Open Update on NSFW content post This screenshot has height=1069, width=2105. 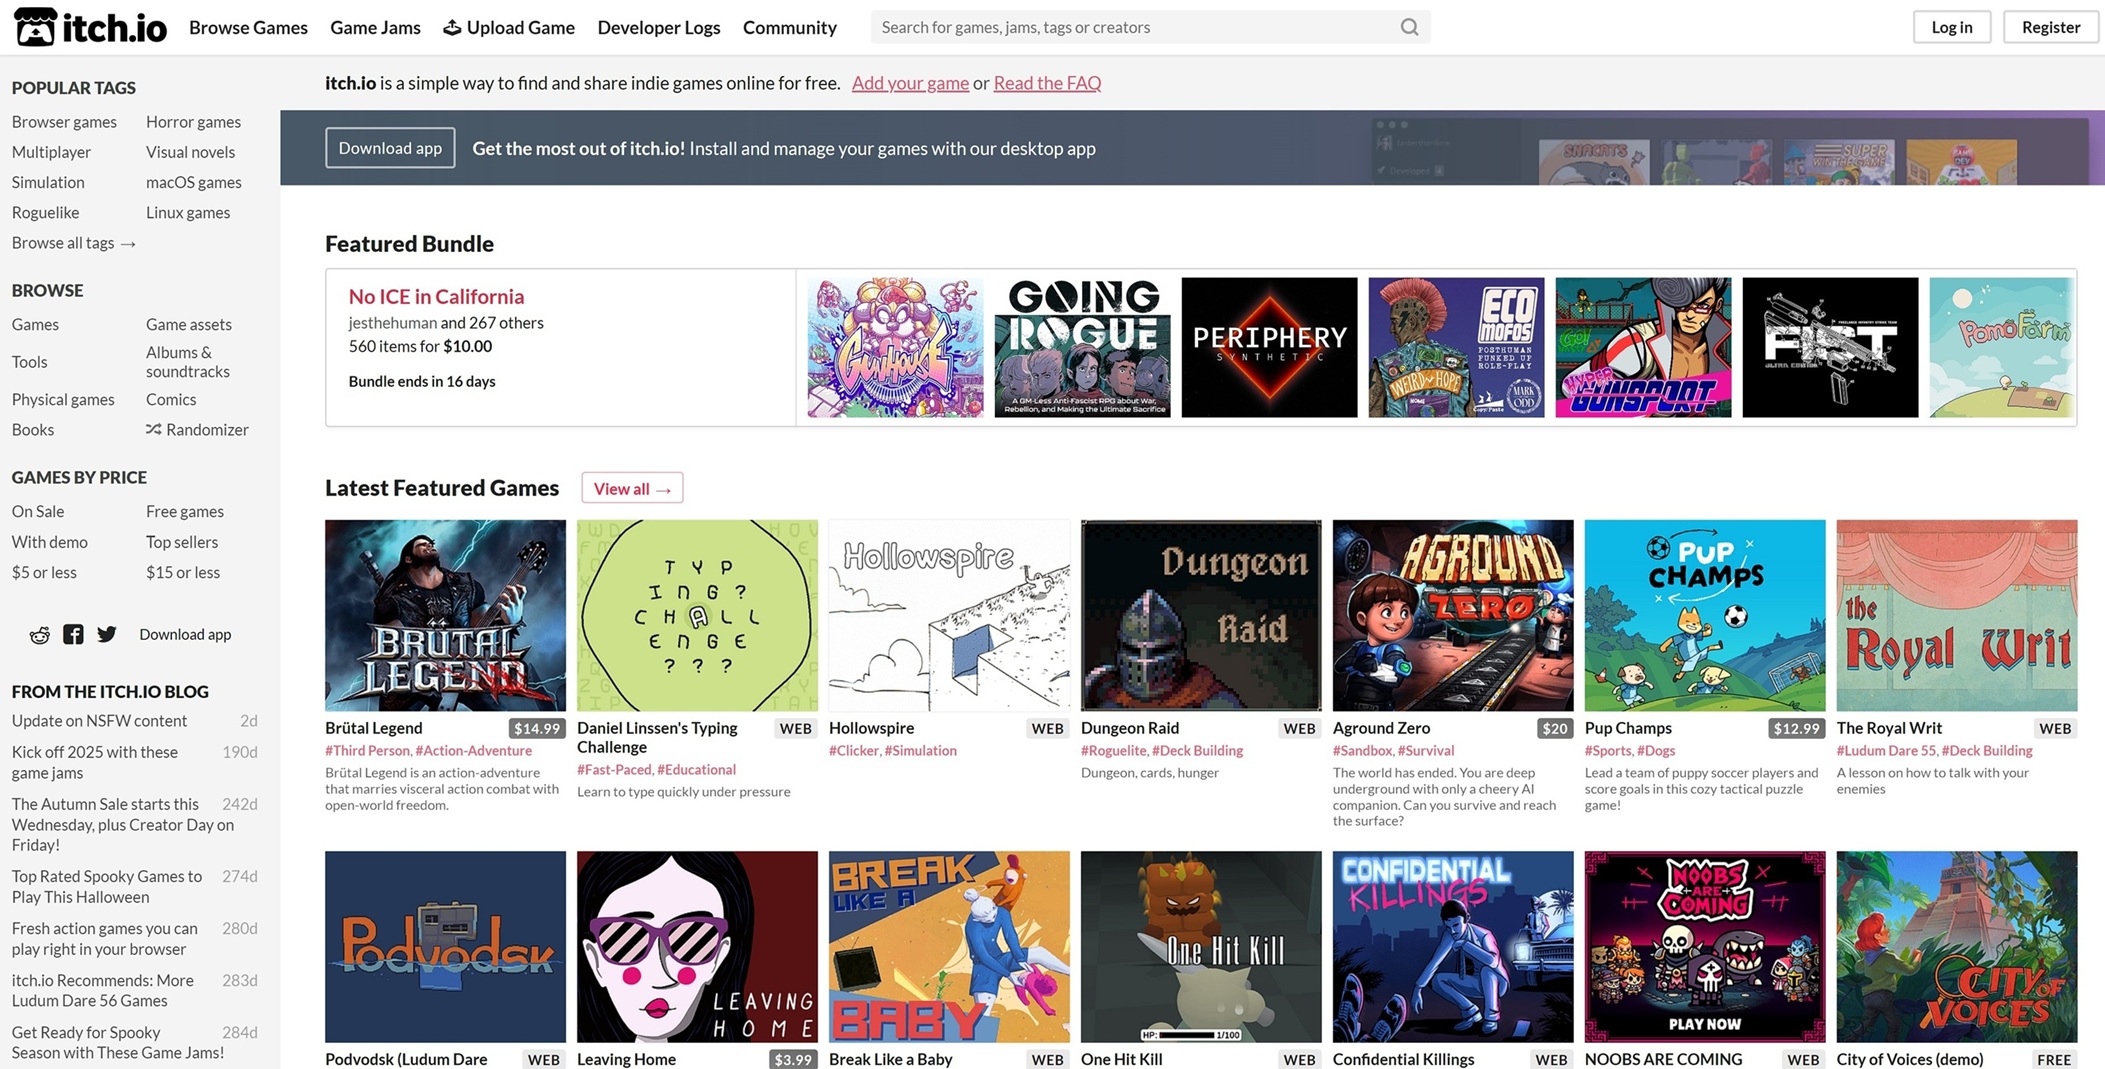[99, 721]
